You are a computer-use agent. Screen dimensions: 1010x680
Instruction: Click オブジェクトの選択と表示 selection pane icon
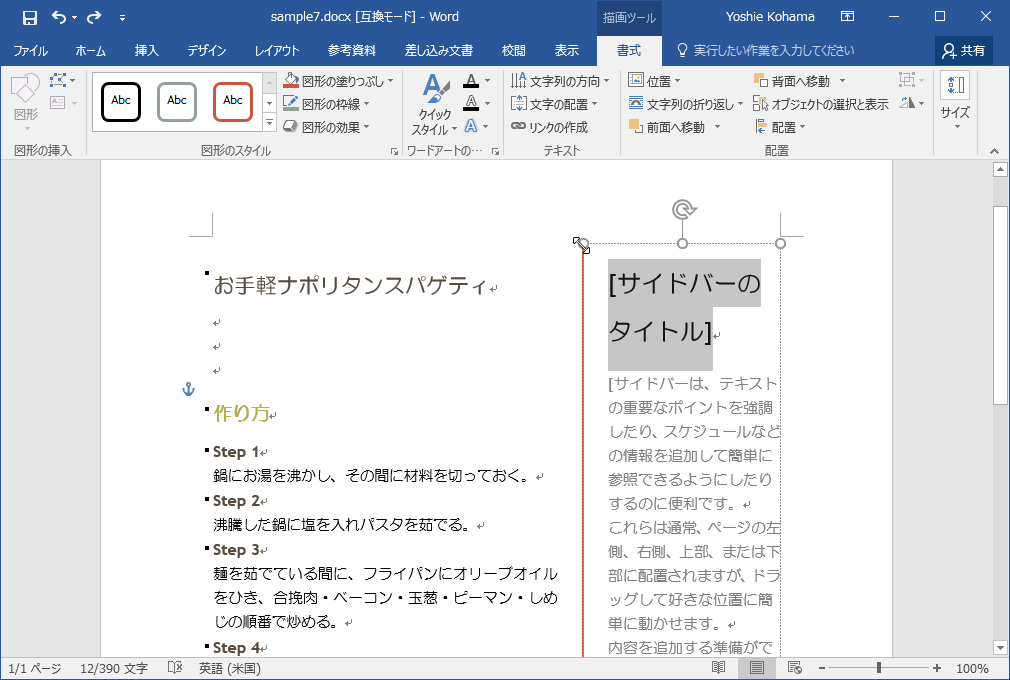tap(761, 104)
